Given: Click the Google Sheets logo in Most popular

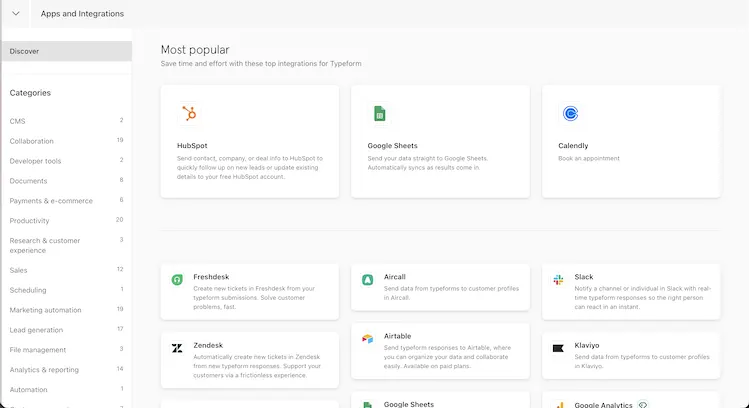Looking at the screenshot, I should tap(380, 114).
